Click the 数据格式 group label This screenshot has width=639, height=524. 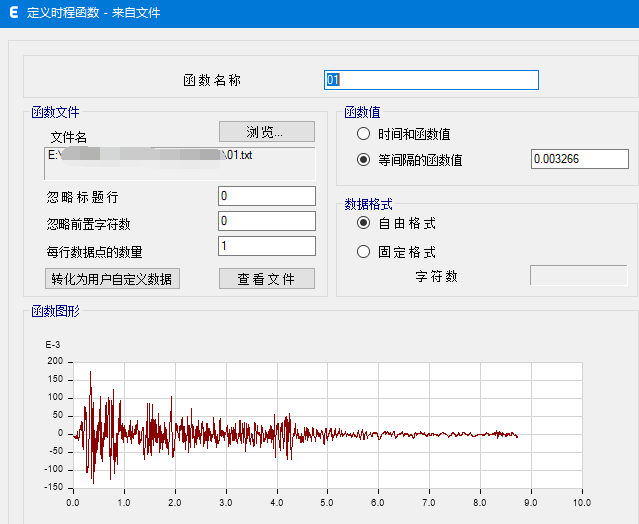368,204
